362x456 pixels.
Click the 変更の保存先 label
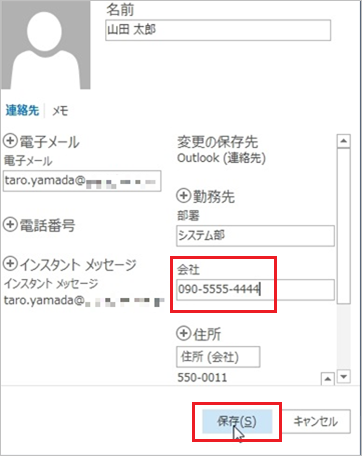point(217,142)
